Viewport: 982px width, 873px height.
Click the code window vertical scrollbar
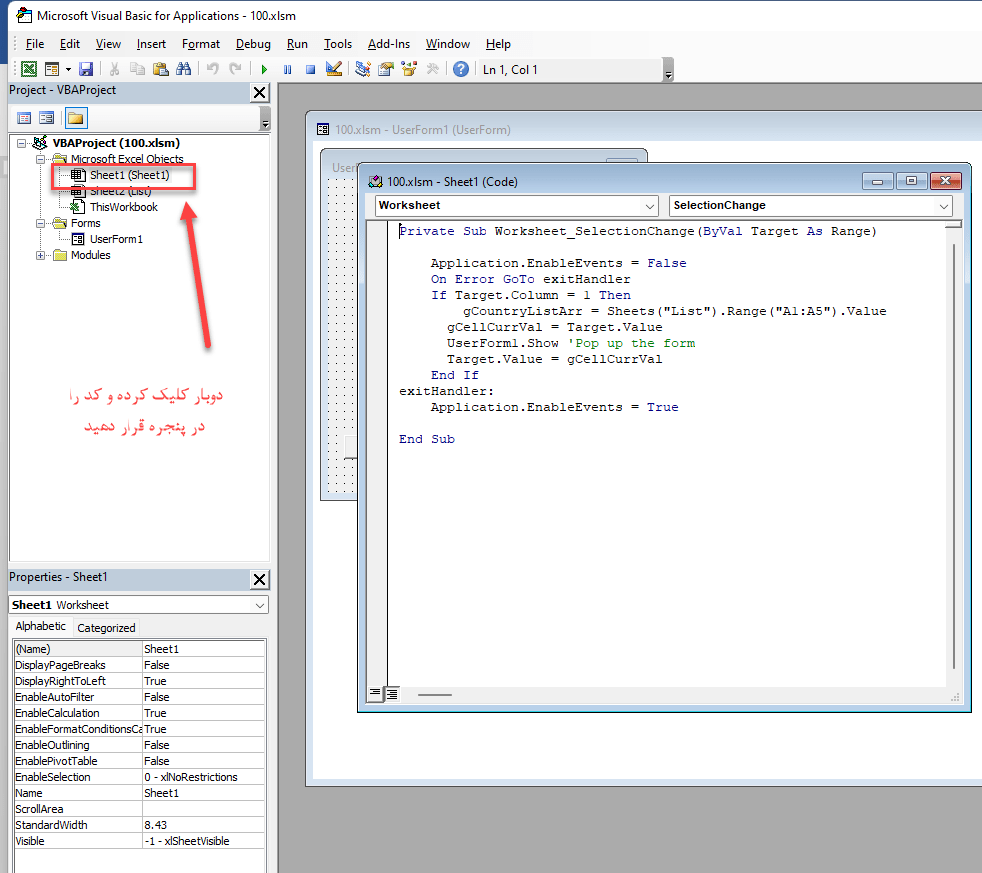(x=953, y=455)
